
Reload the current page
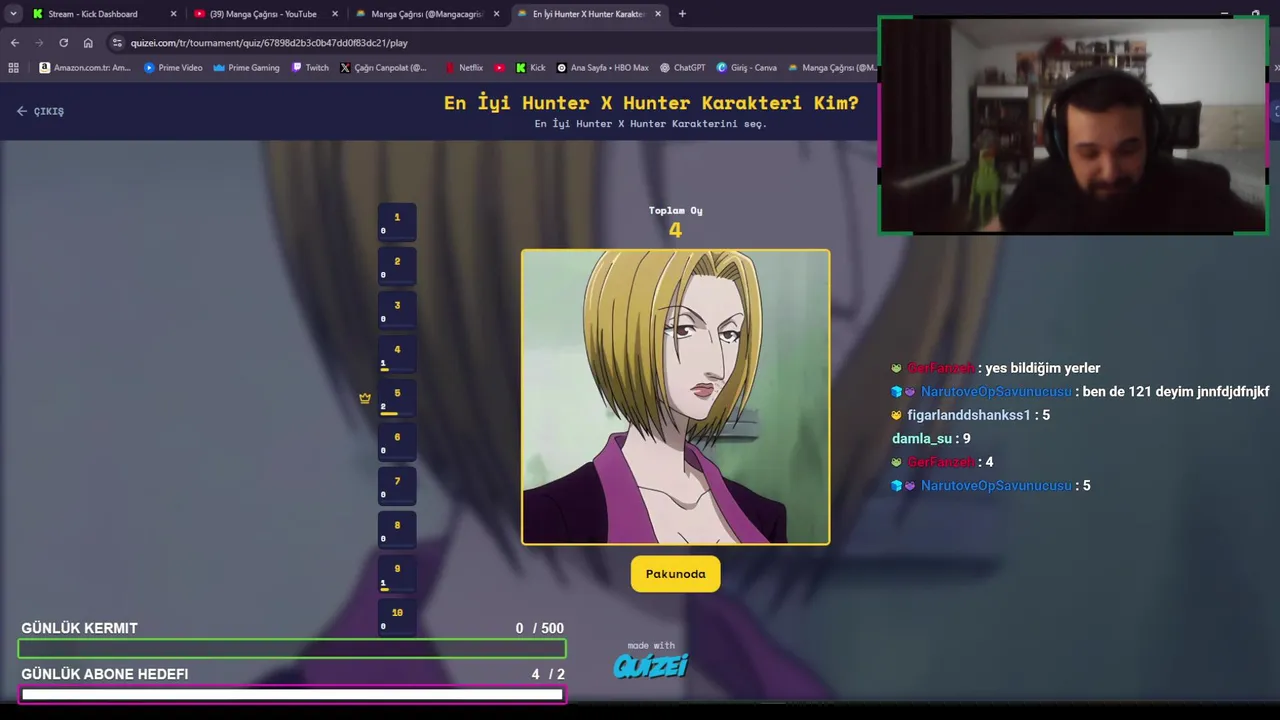point(64,43)
